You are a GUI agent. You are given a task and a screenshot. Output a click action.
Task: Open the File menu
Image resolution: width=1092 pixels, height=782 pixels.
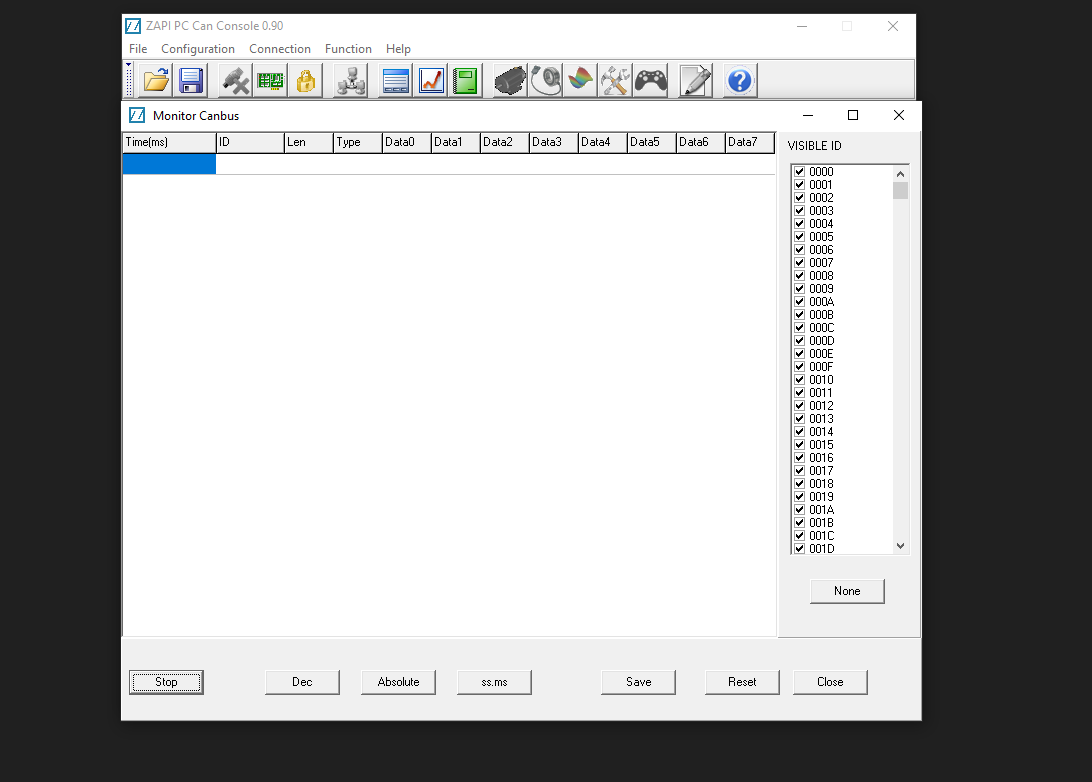click(x=138, y=49)
